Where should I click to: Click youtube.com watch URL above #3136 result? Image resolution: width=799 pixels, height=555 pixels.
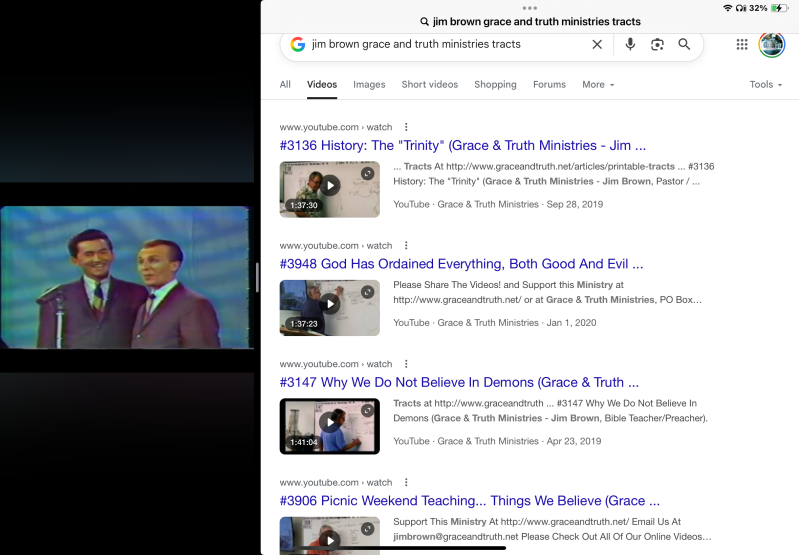tap(336, 127)
